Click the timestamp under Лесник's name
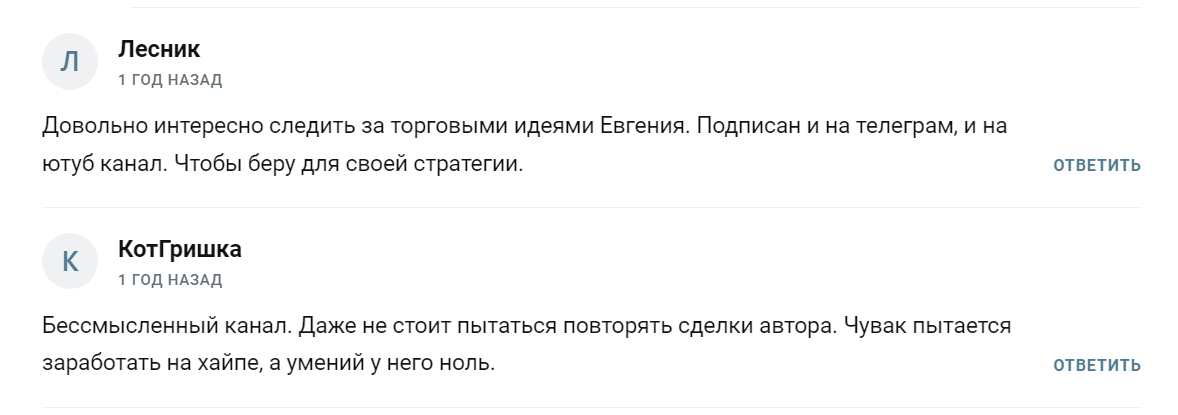The height and width of the screenshot is (415, 1178). (x=170, y=80)
